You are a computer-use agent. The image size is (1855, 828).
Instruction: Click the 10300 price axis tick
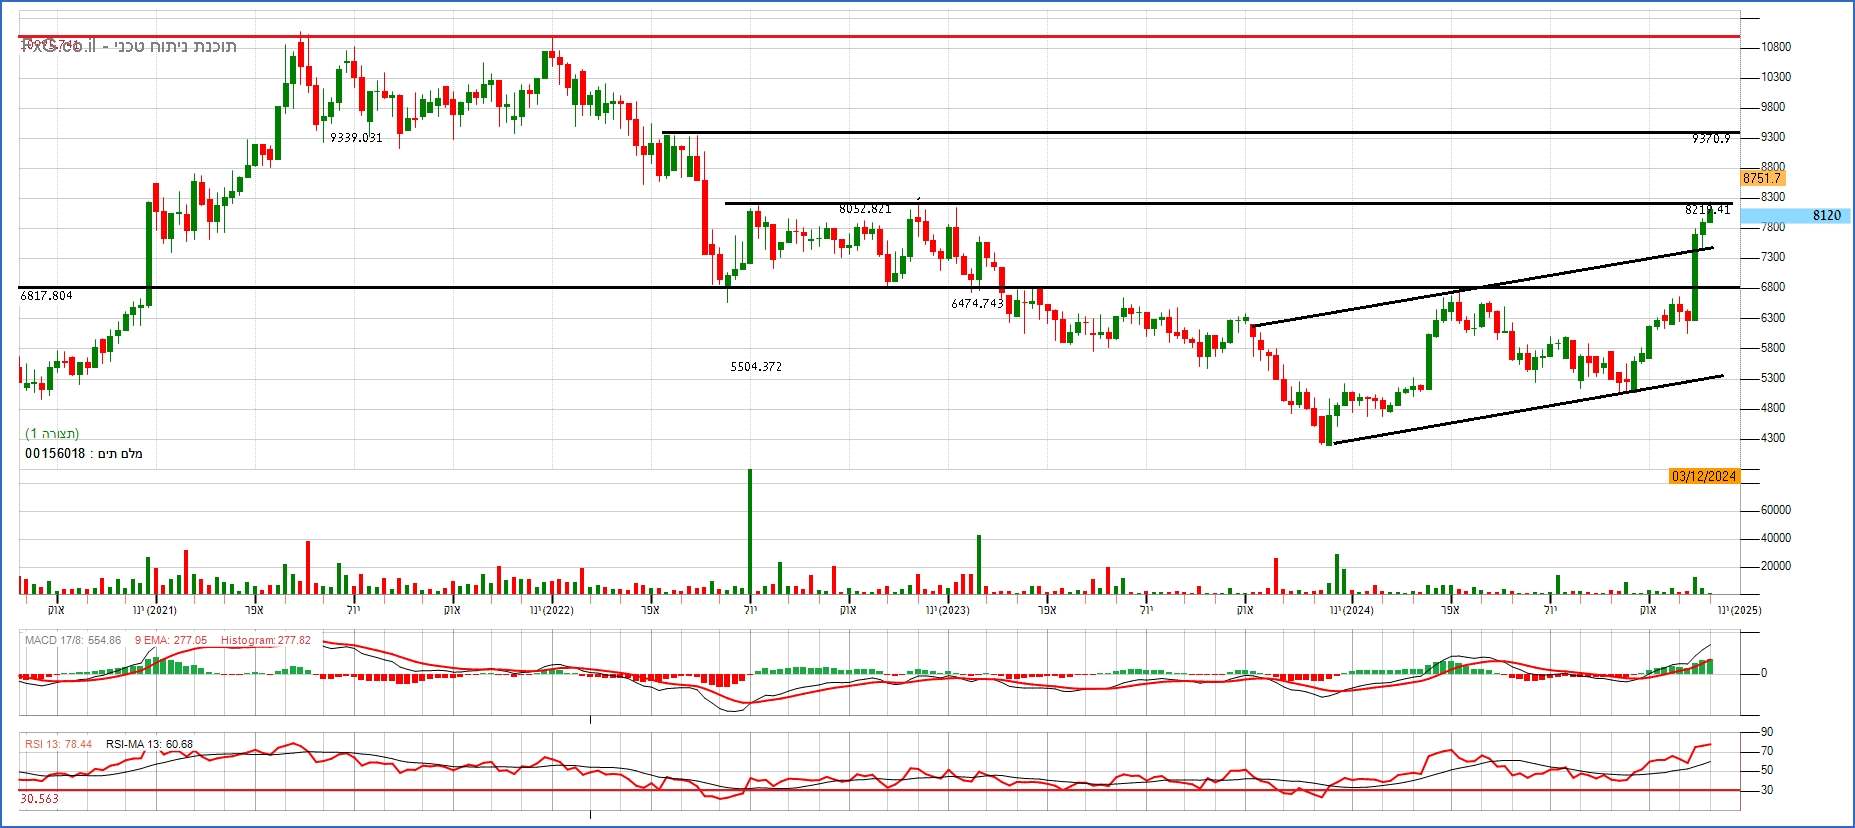(1776, 77)
